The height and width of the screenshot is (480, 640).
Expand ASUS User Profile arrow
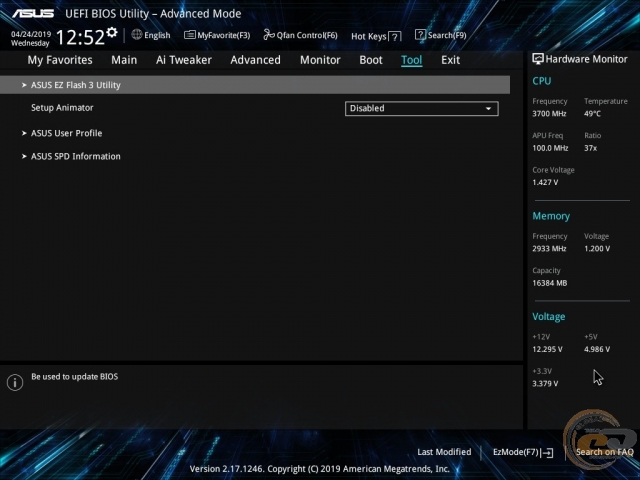(24, 133)
